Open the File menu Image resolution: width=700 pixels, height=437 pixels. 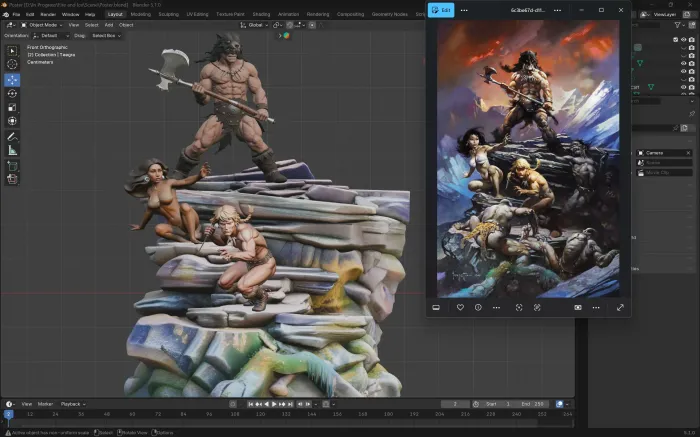pyautogui.click(x=16, y=14)
